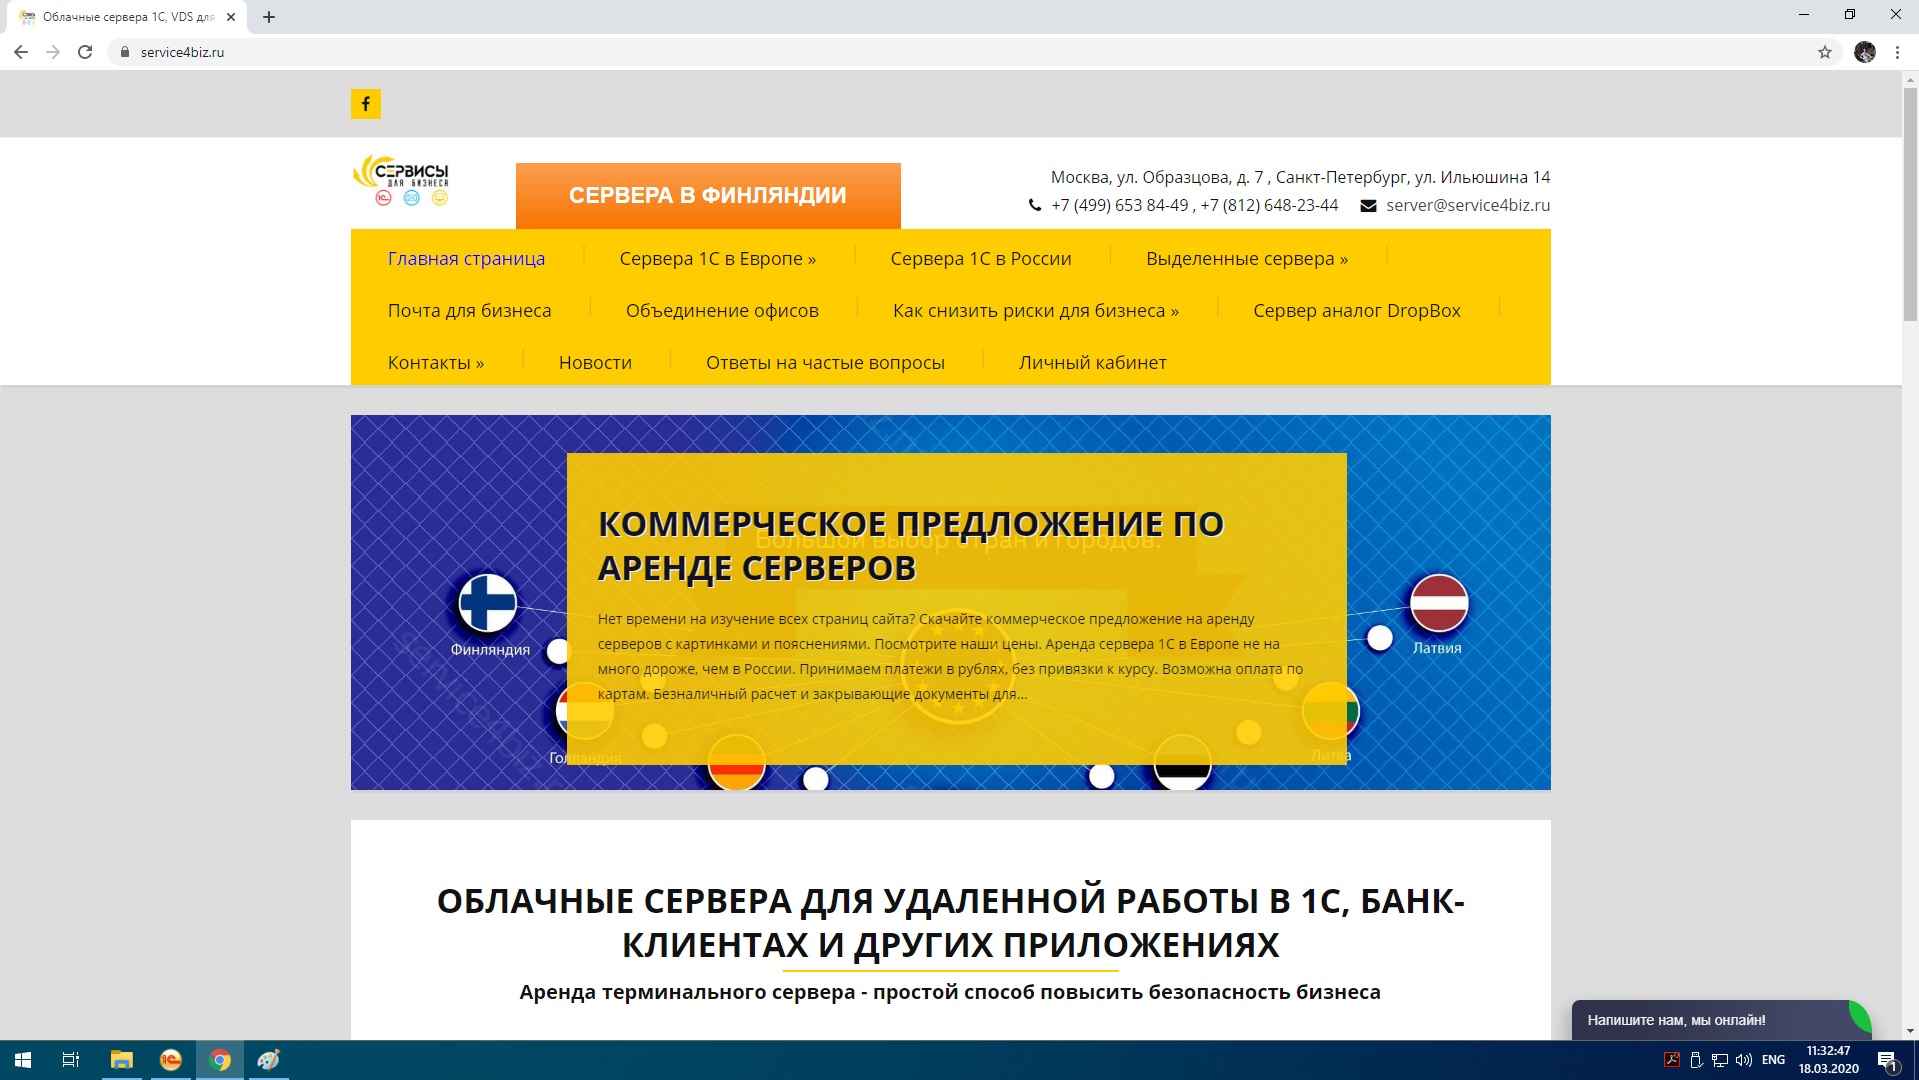Click the Facebook icon in top bar
Screen dimensions: 1919x1080
click(365, 104)
